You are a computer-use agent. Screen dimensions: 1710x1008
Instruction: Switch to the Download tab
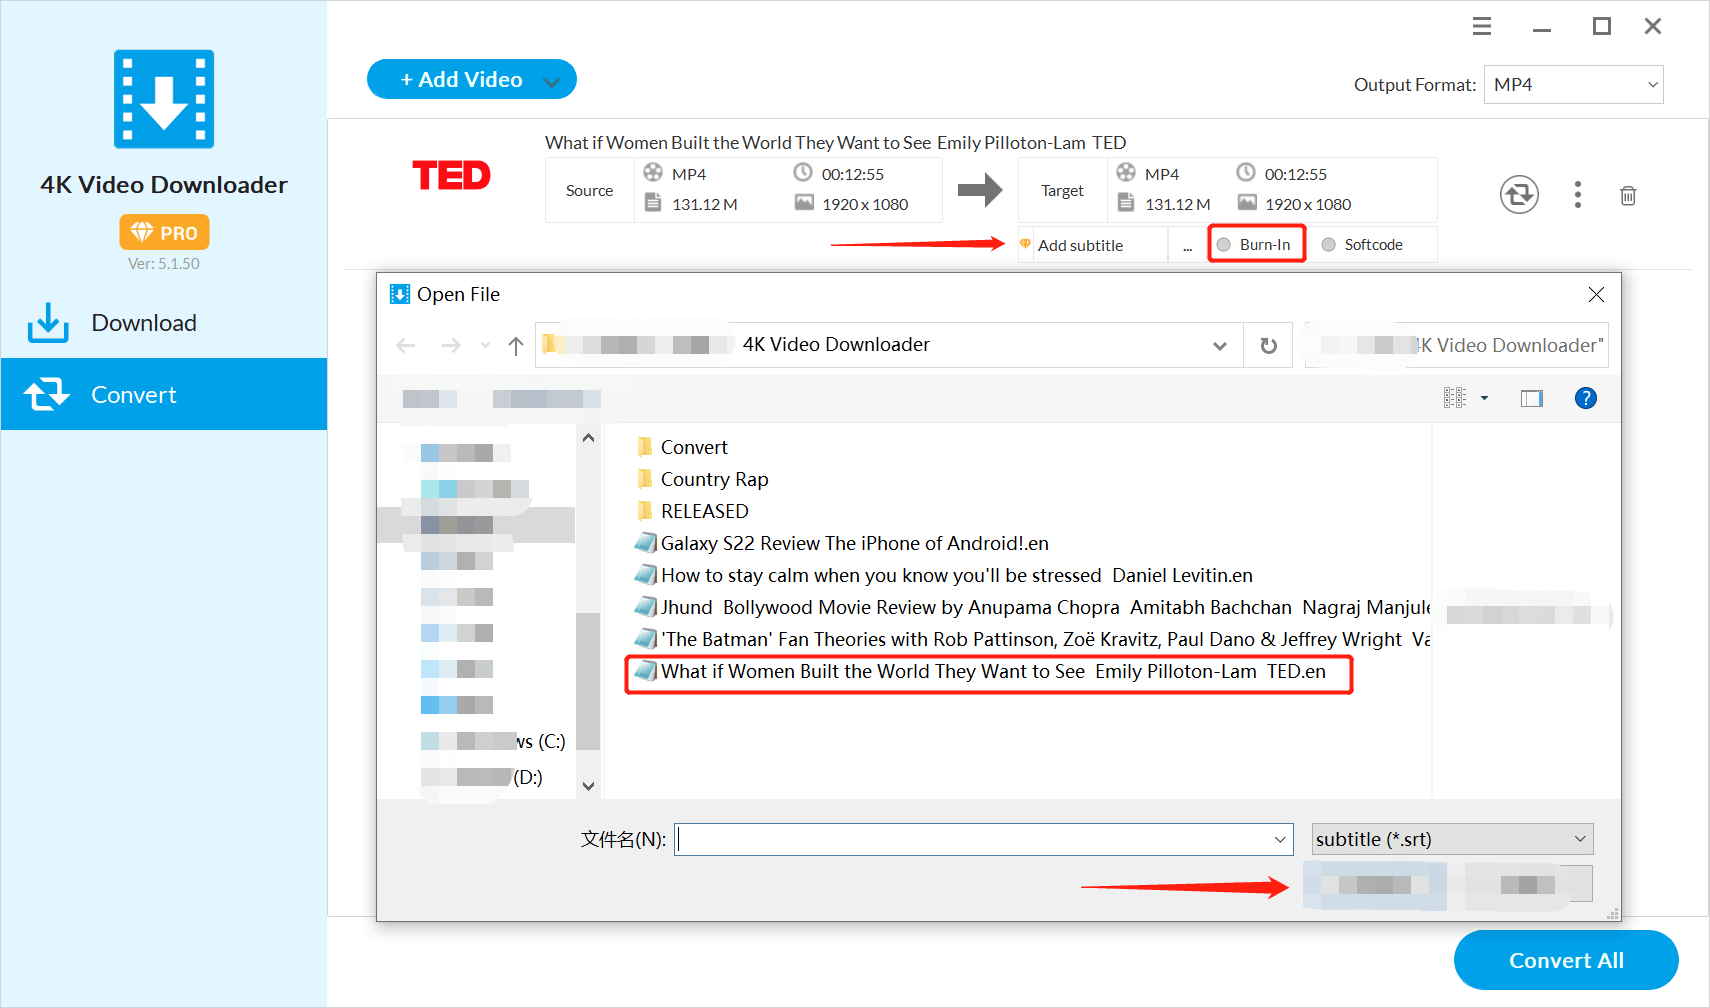pyautogui.click(x=144, y=323)
